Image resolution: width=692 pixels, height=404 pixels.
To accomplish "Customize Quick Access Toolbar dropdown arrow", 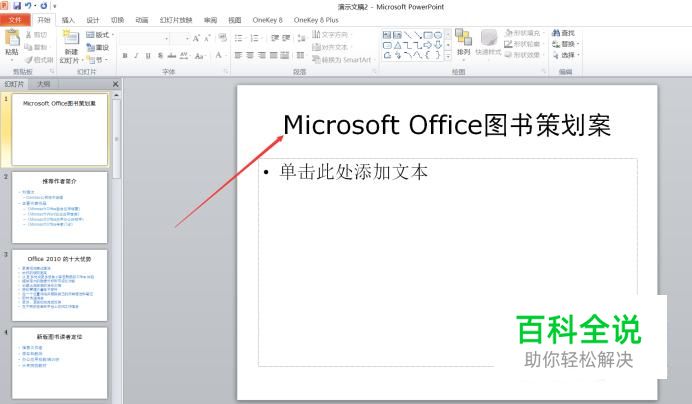I will pyautogui.click(x=55, y=6).
